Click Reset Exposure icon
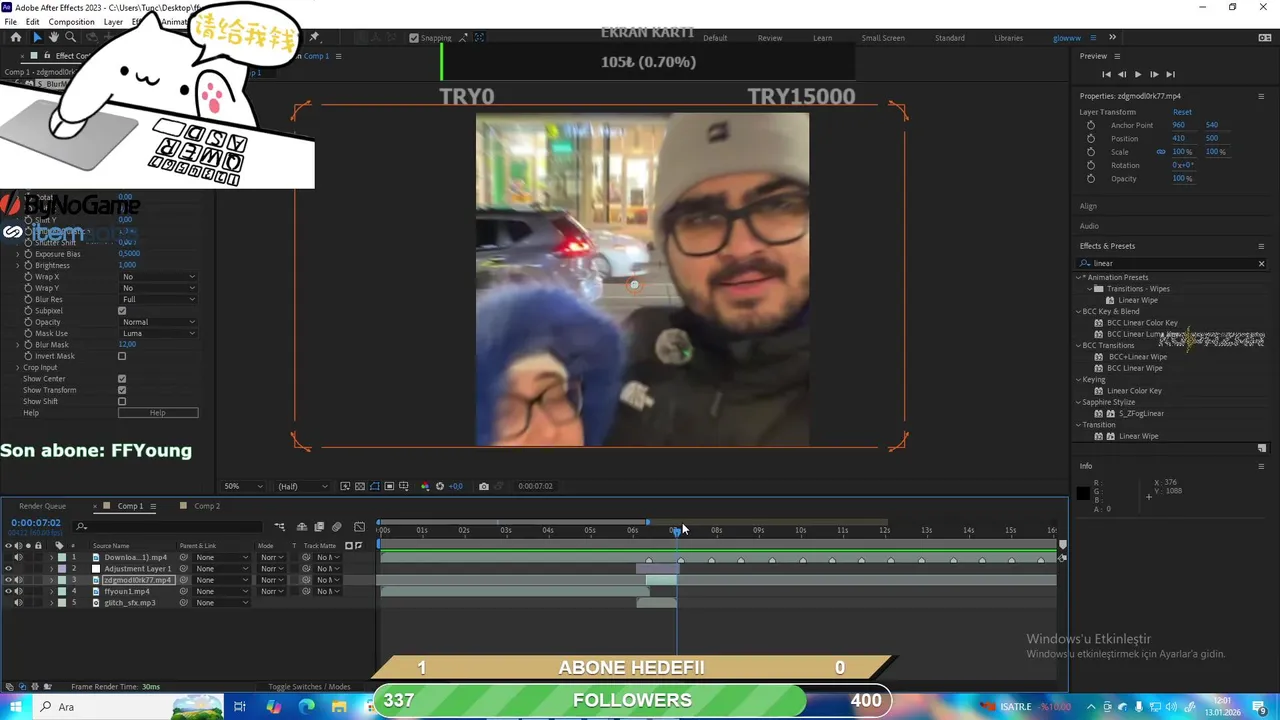The width and height of the screenshot is (1280, 720). [x=440, y=486]
